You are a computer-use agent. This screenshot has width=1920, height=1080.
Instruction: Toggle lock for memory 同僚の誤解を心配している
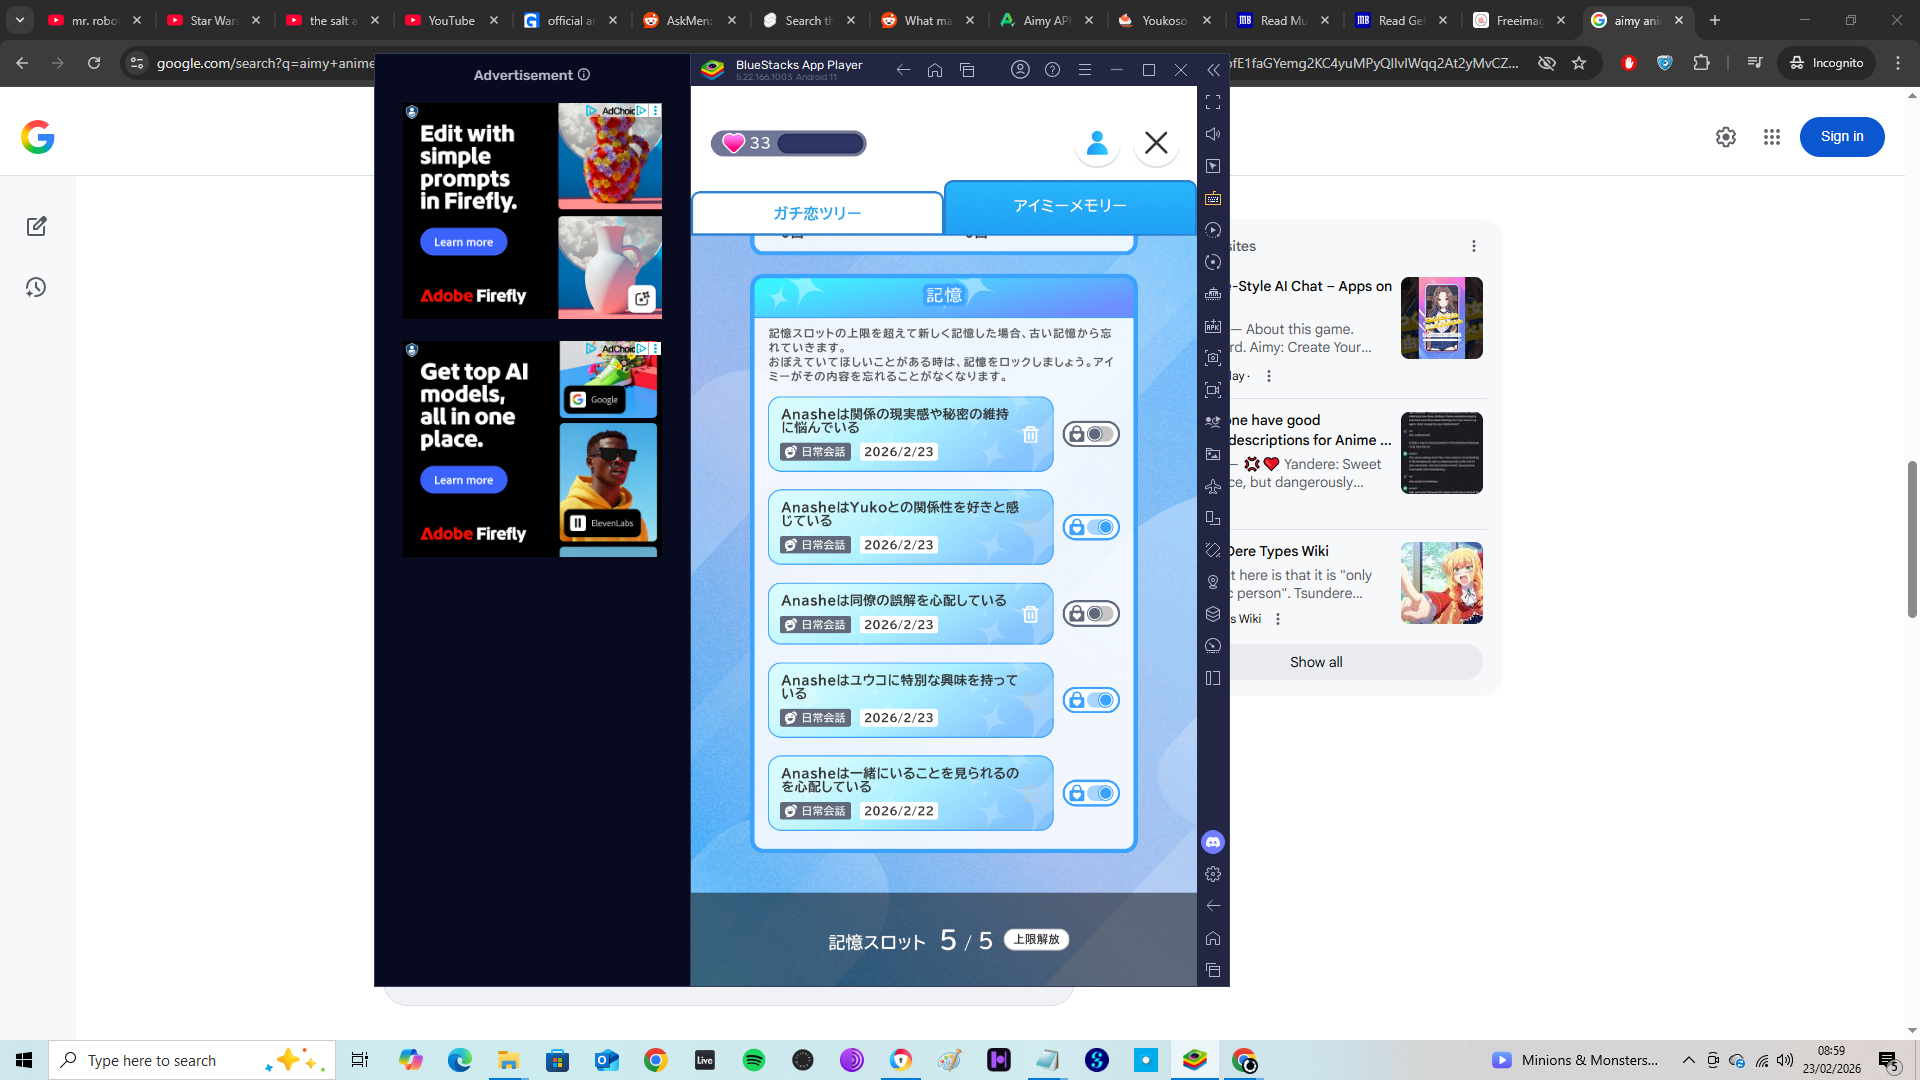1091,614
